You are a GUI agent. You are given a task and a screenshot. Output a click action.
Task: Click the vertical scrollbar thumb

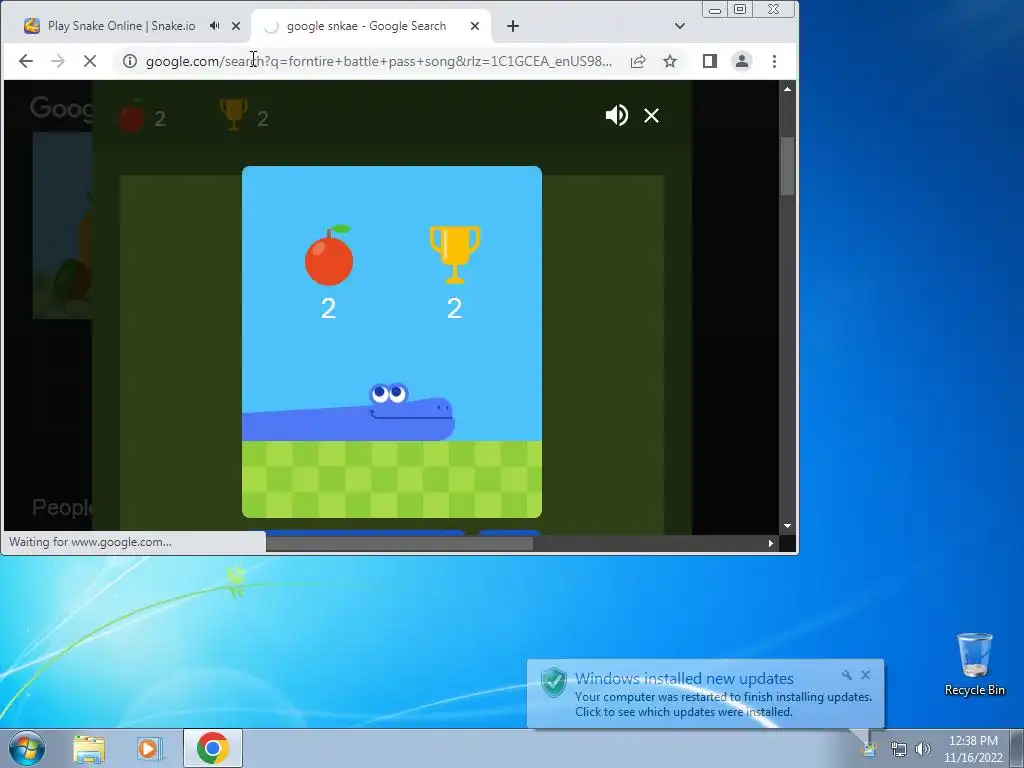788,166
